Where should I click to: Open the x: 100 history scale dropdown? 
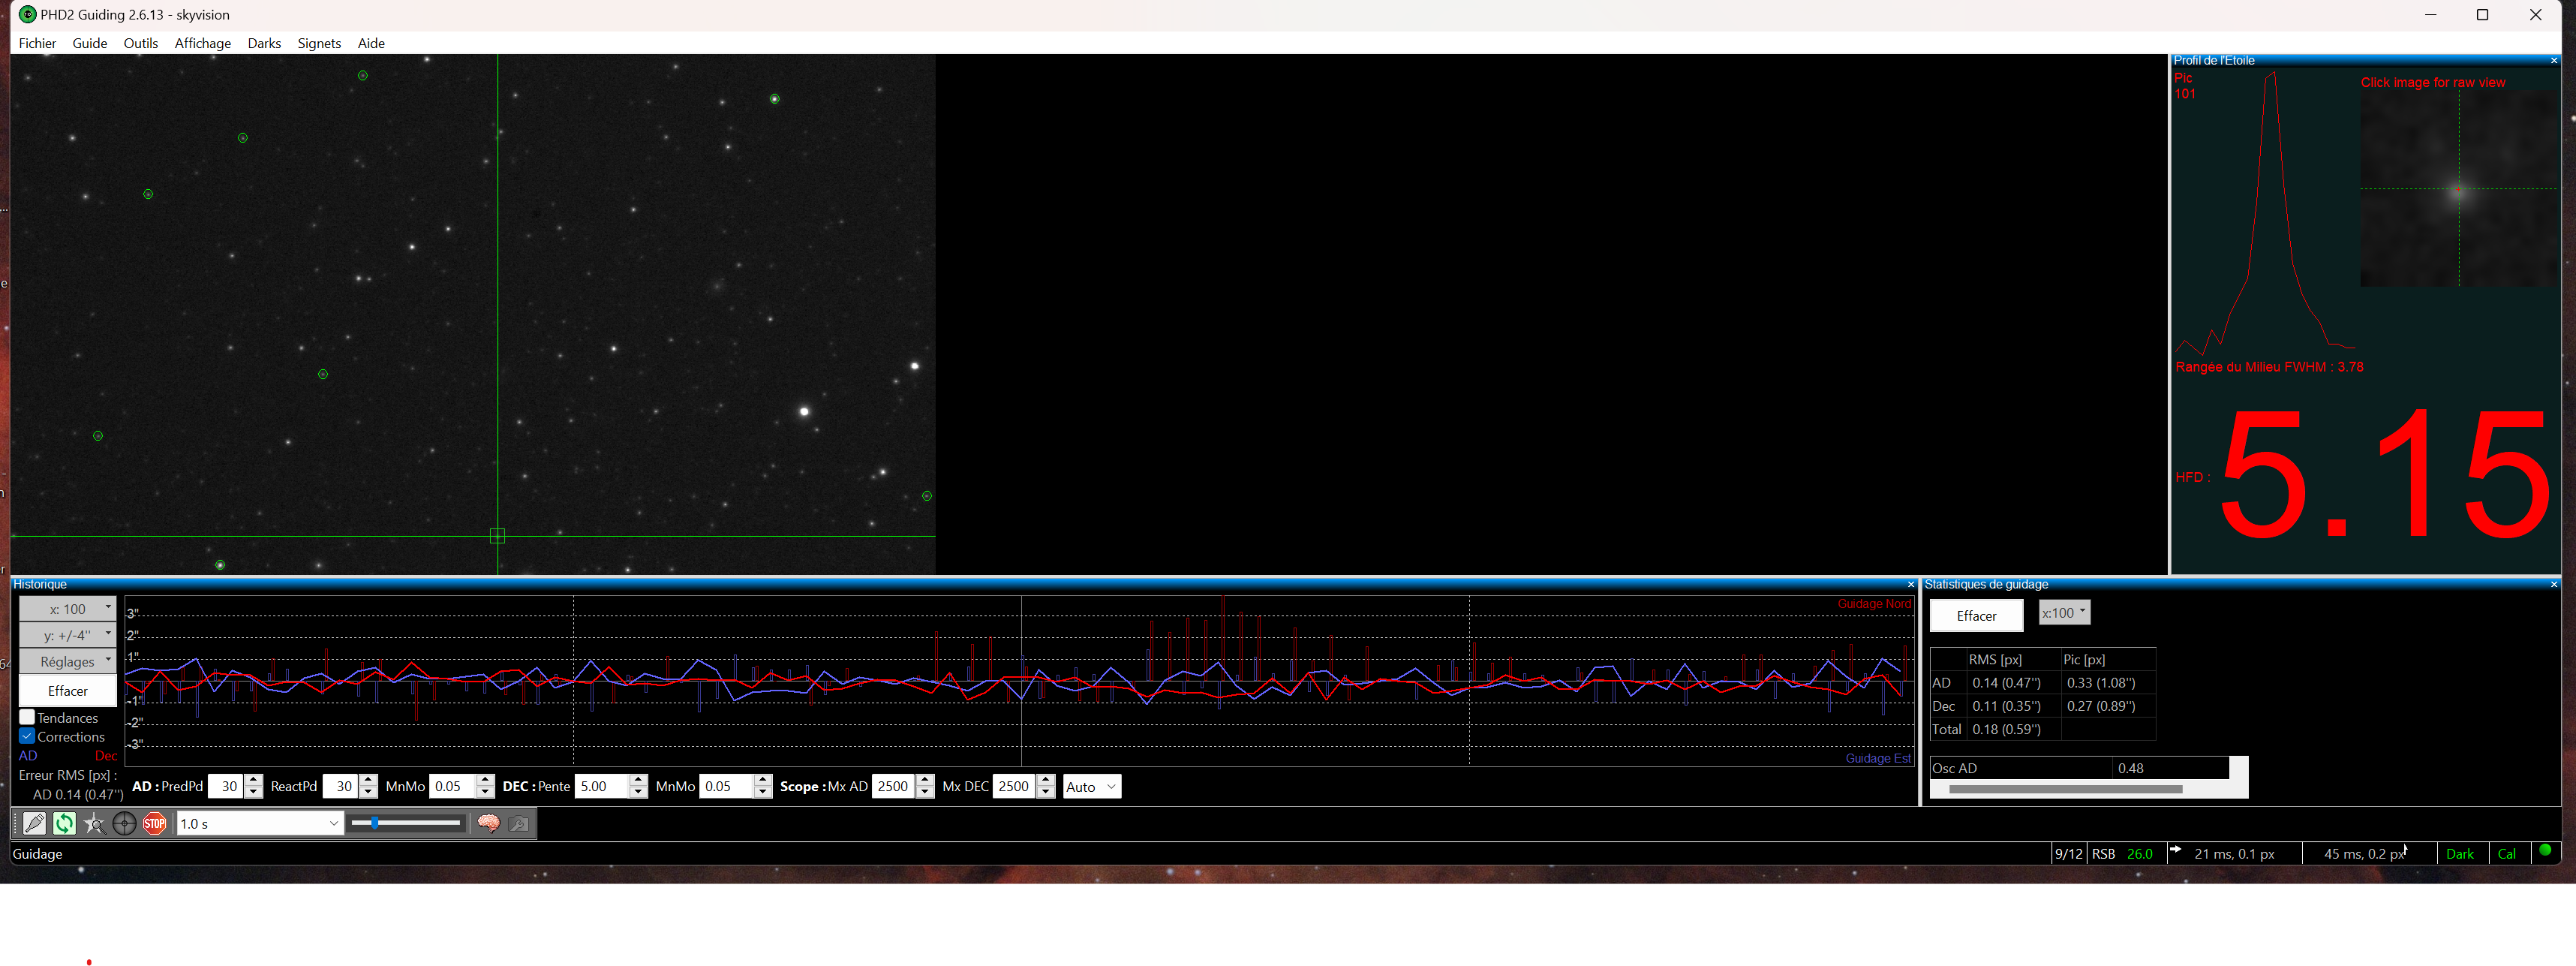pyautogui.click(x=68, y=609)
